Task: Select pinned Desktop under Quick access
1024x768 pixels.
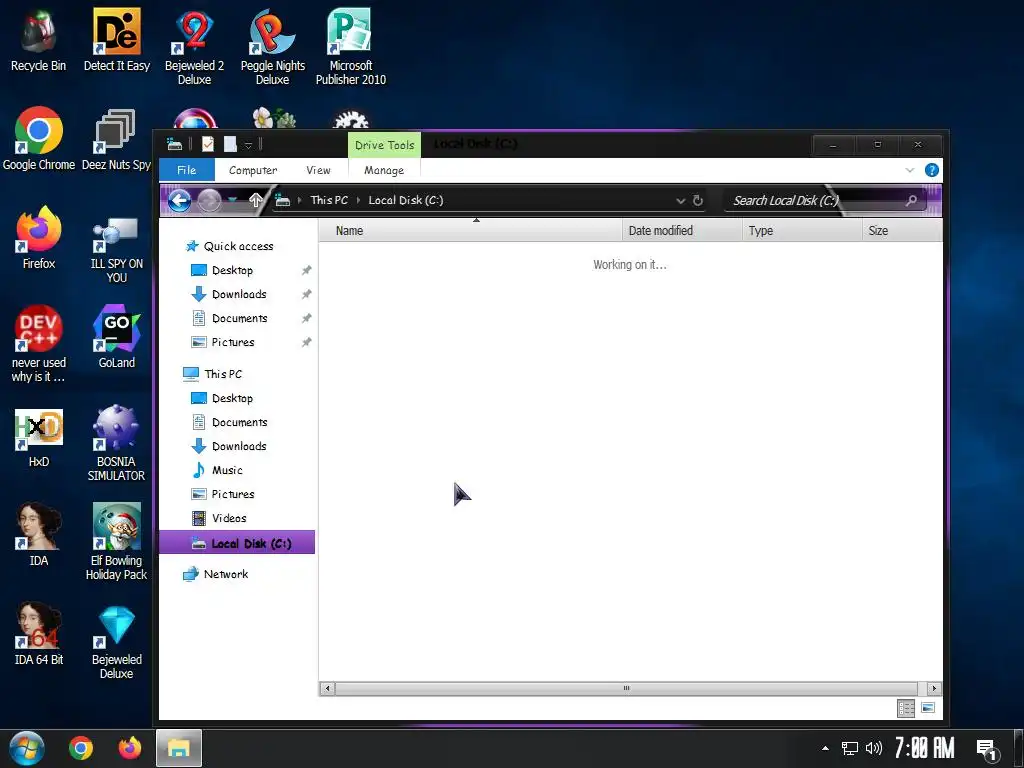Action: point(232,270)
